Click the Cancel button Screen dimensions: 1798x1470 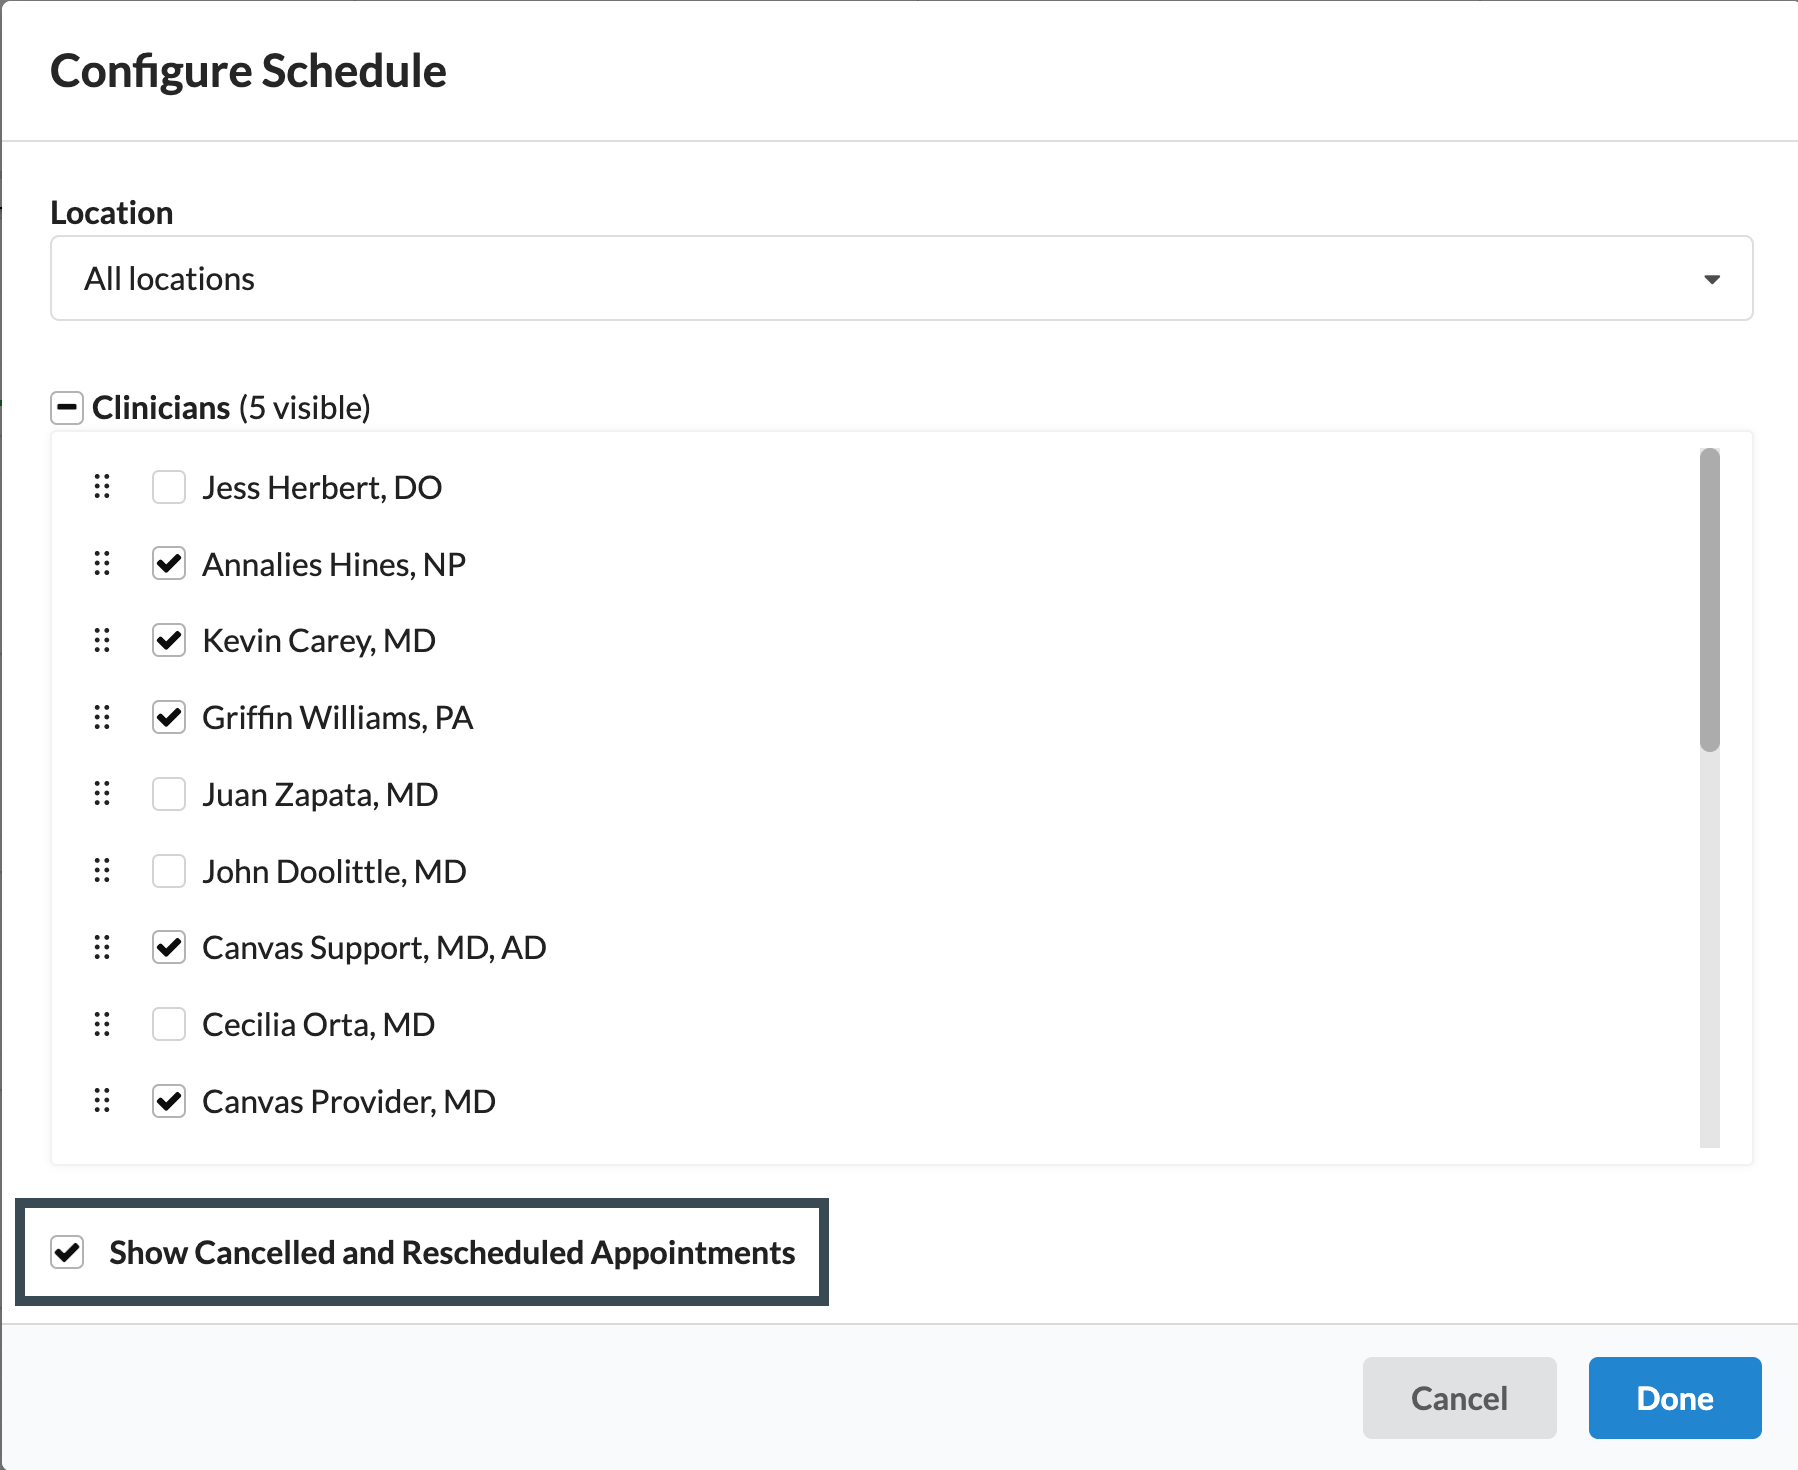click(x=1458, y=1397)
